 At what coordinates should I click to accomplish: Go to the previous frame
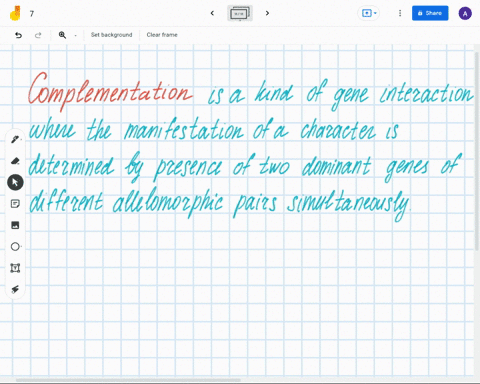click(212, 13)
